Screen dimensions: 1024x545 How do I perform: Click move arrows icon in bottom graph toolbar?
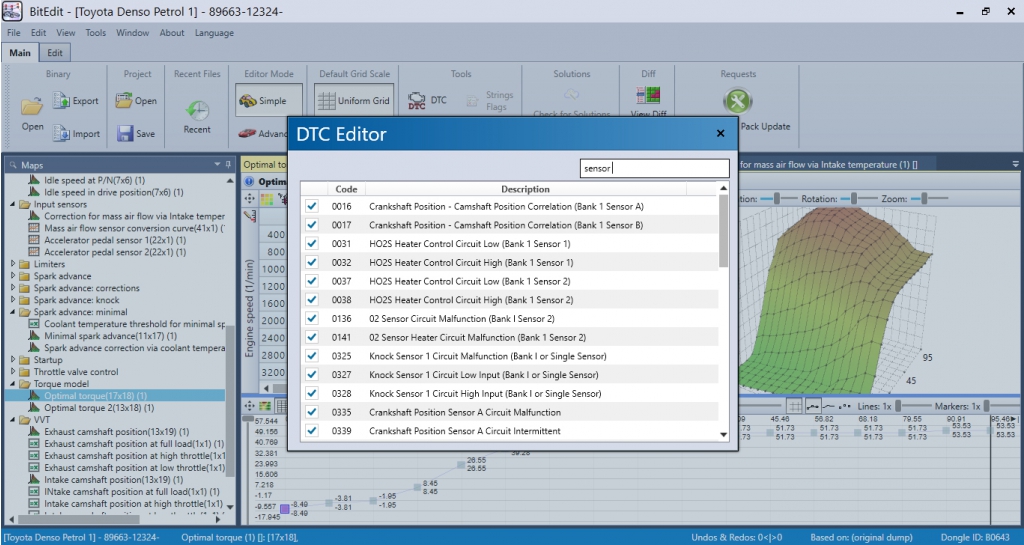pos(249,406)
